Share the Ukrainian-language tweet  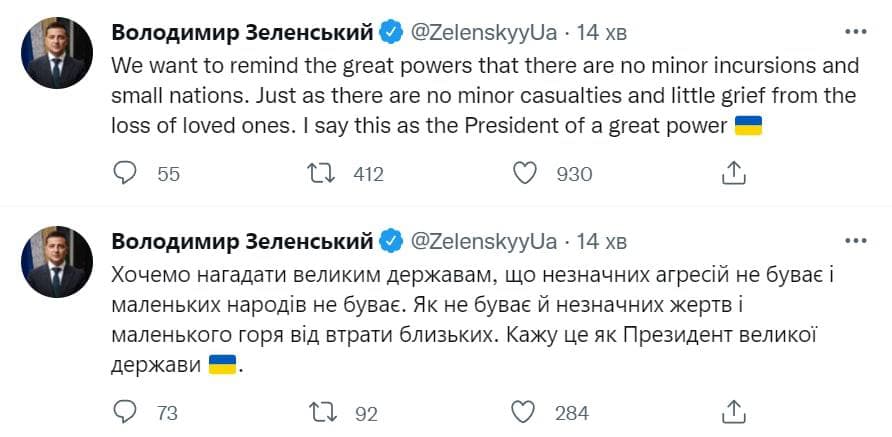734,412
